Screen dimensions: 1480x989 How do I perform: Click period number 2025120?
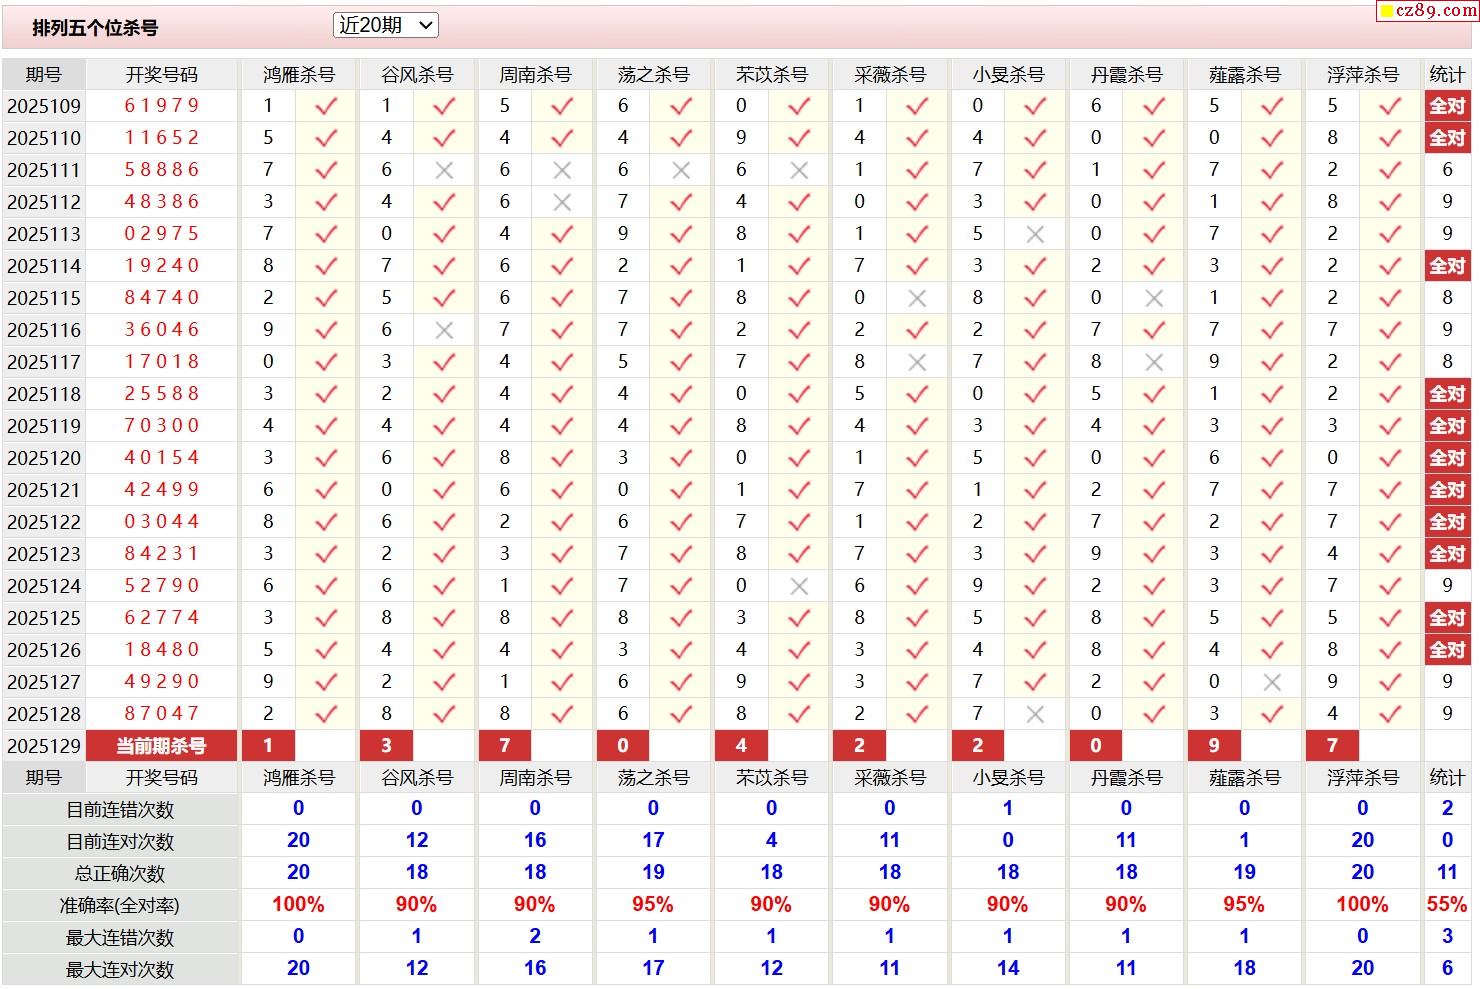[x=44, y=458]
